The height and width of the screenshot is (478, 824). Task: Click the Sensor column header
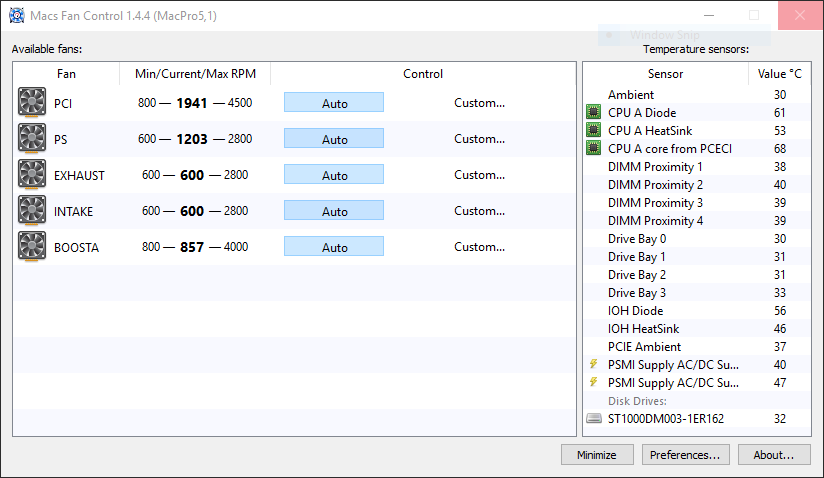click(x=665, y=74)
